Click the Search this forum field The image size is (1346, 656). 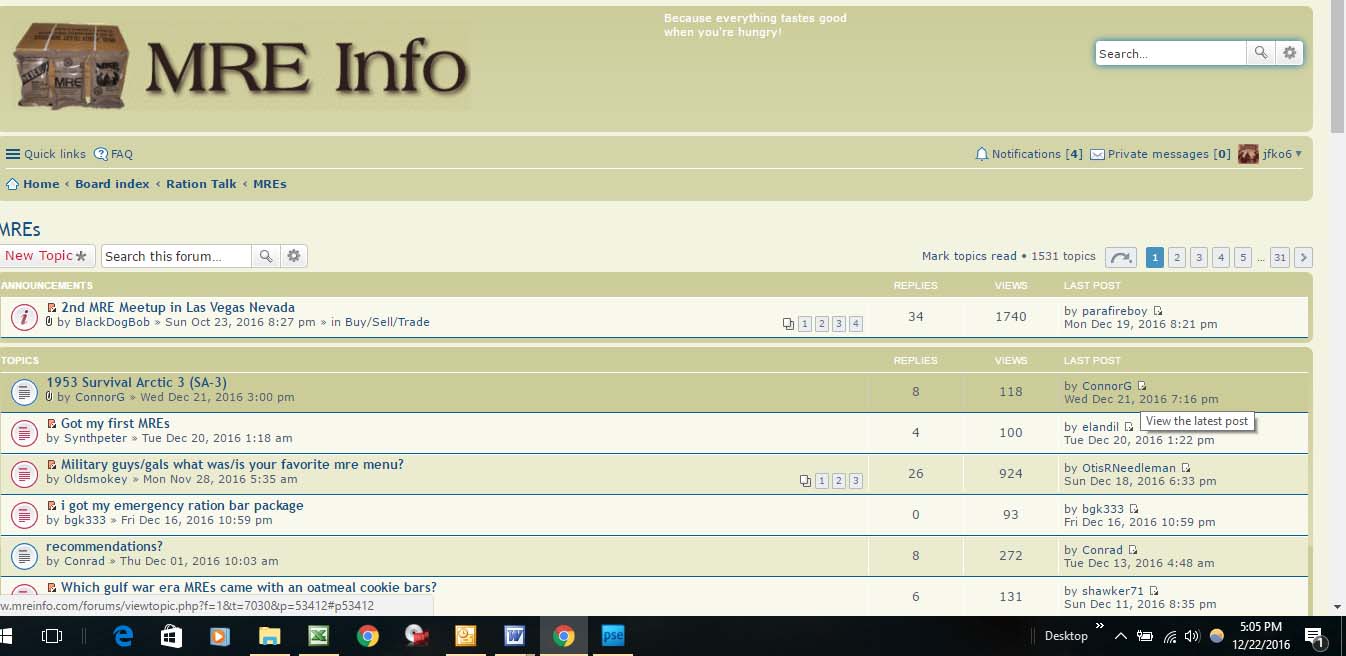[175, 256]
